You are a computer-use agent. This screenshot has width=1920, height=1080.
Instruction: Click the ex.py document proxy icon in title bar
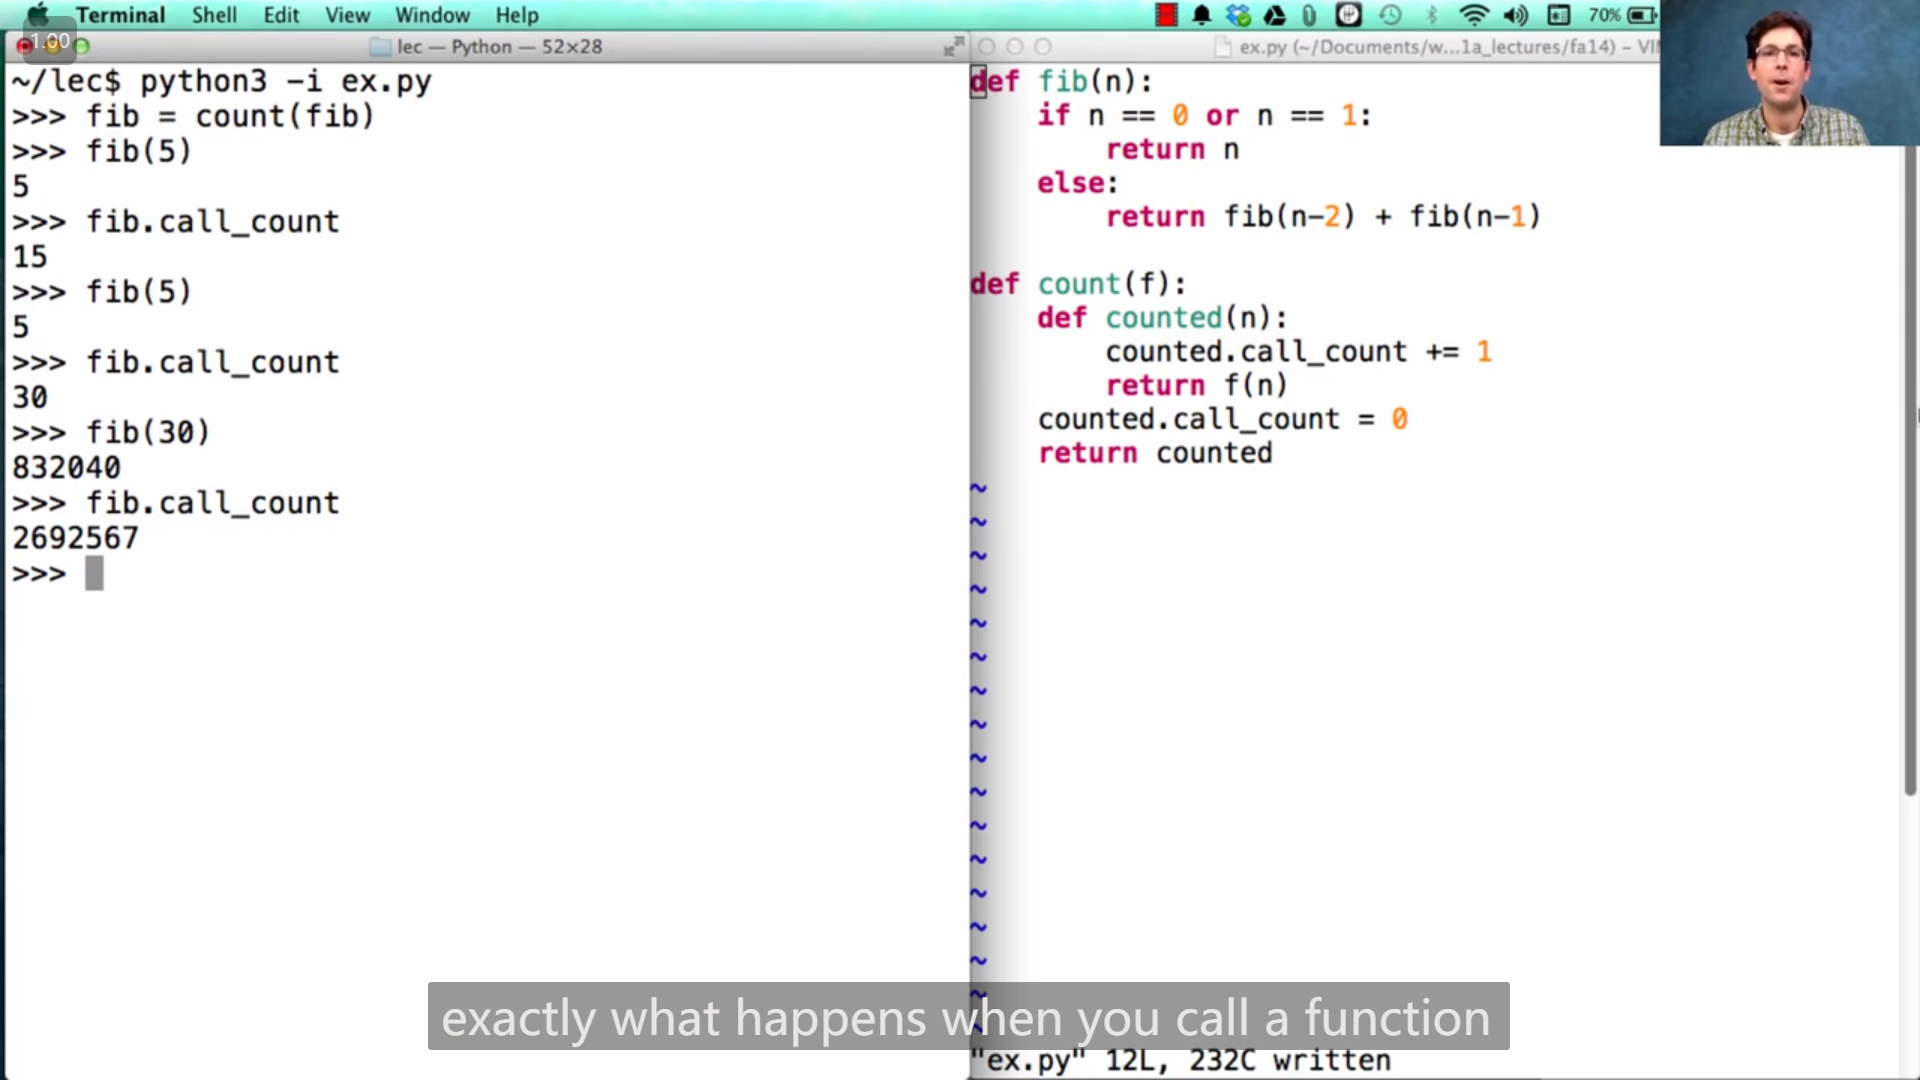tap(1222, 47)
